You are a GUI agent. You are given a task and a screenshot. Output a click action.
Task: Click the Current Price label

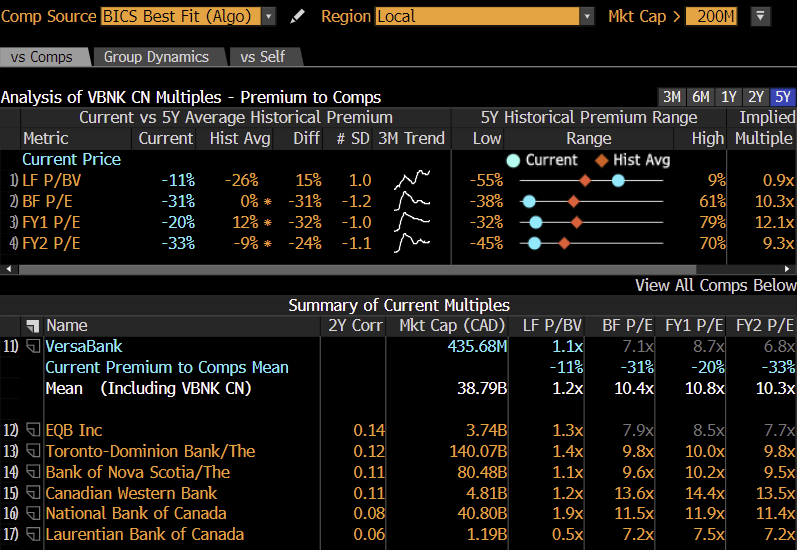click(x=72, y=160)
